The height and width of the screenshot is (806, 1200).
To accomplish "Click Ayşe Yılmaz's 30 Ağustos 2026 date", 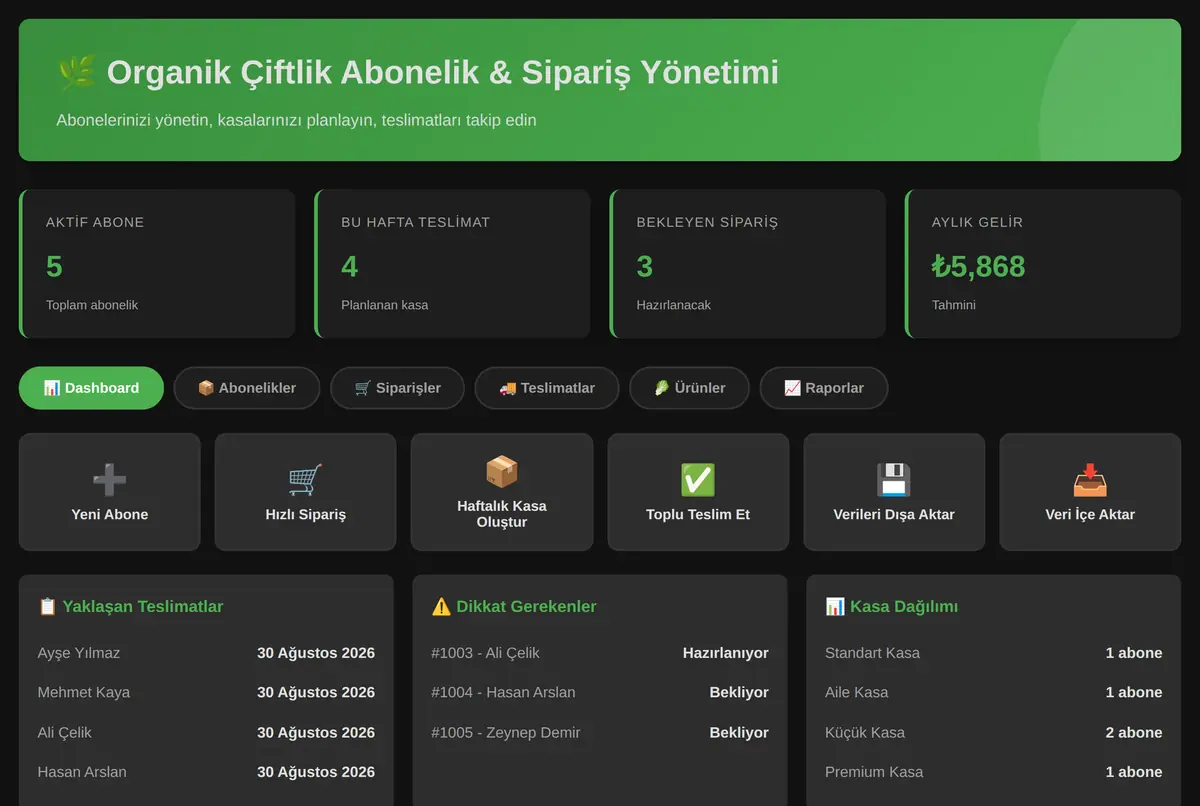I will tap(316, 653).
